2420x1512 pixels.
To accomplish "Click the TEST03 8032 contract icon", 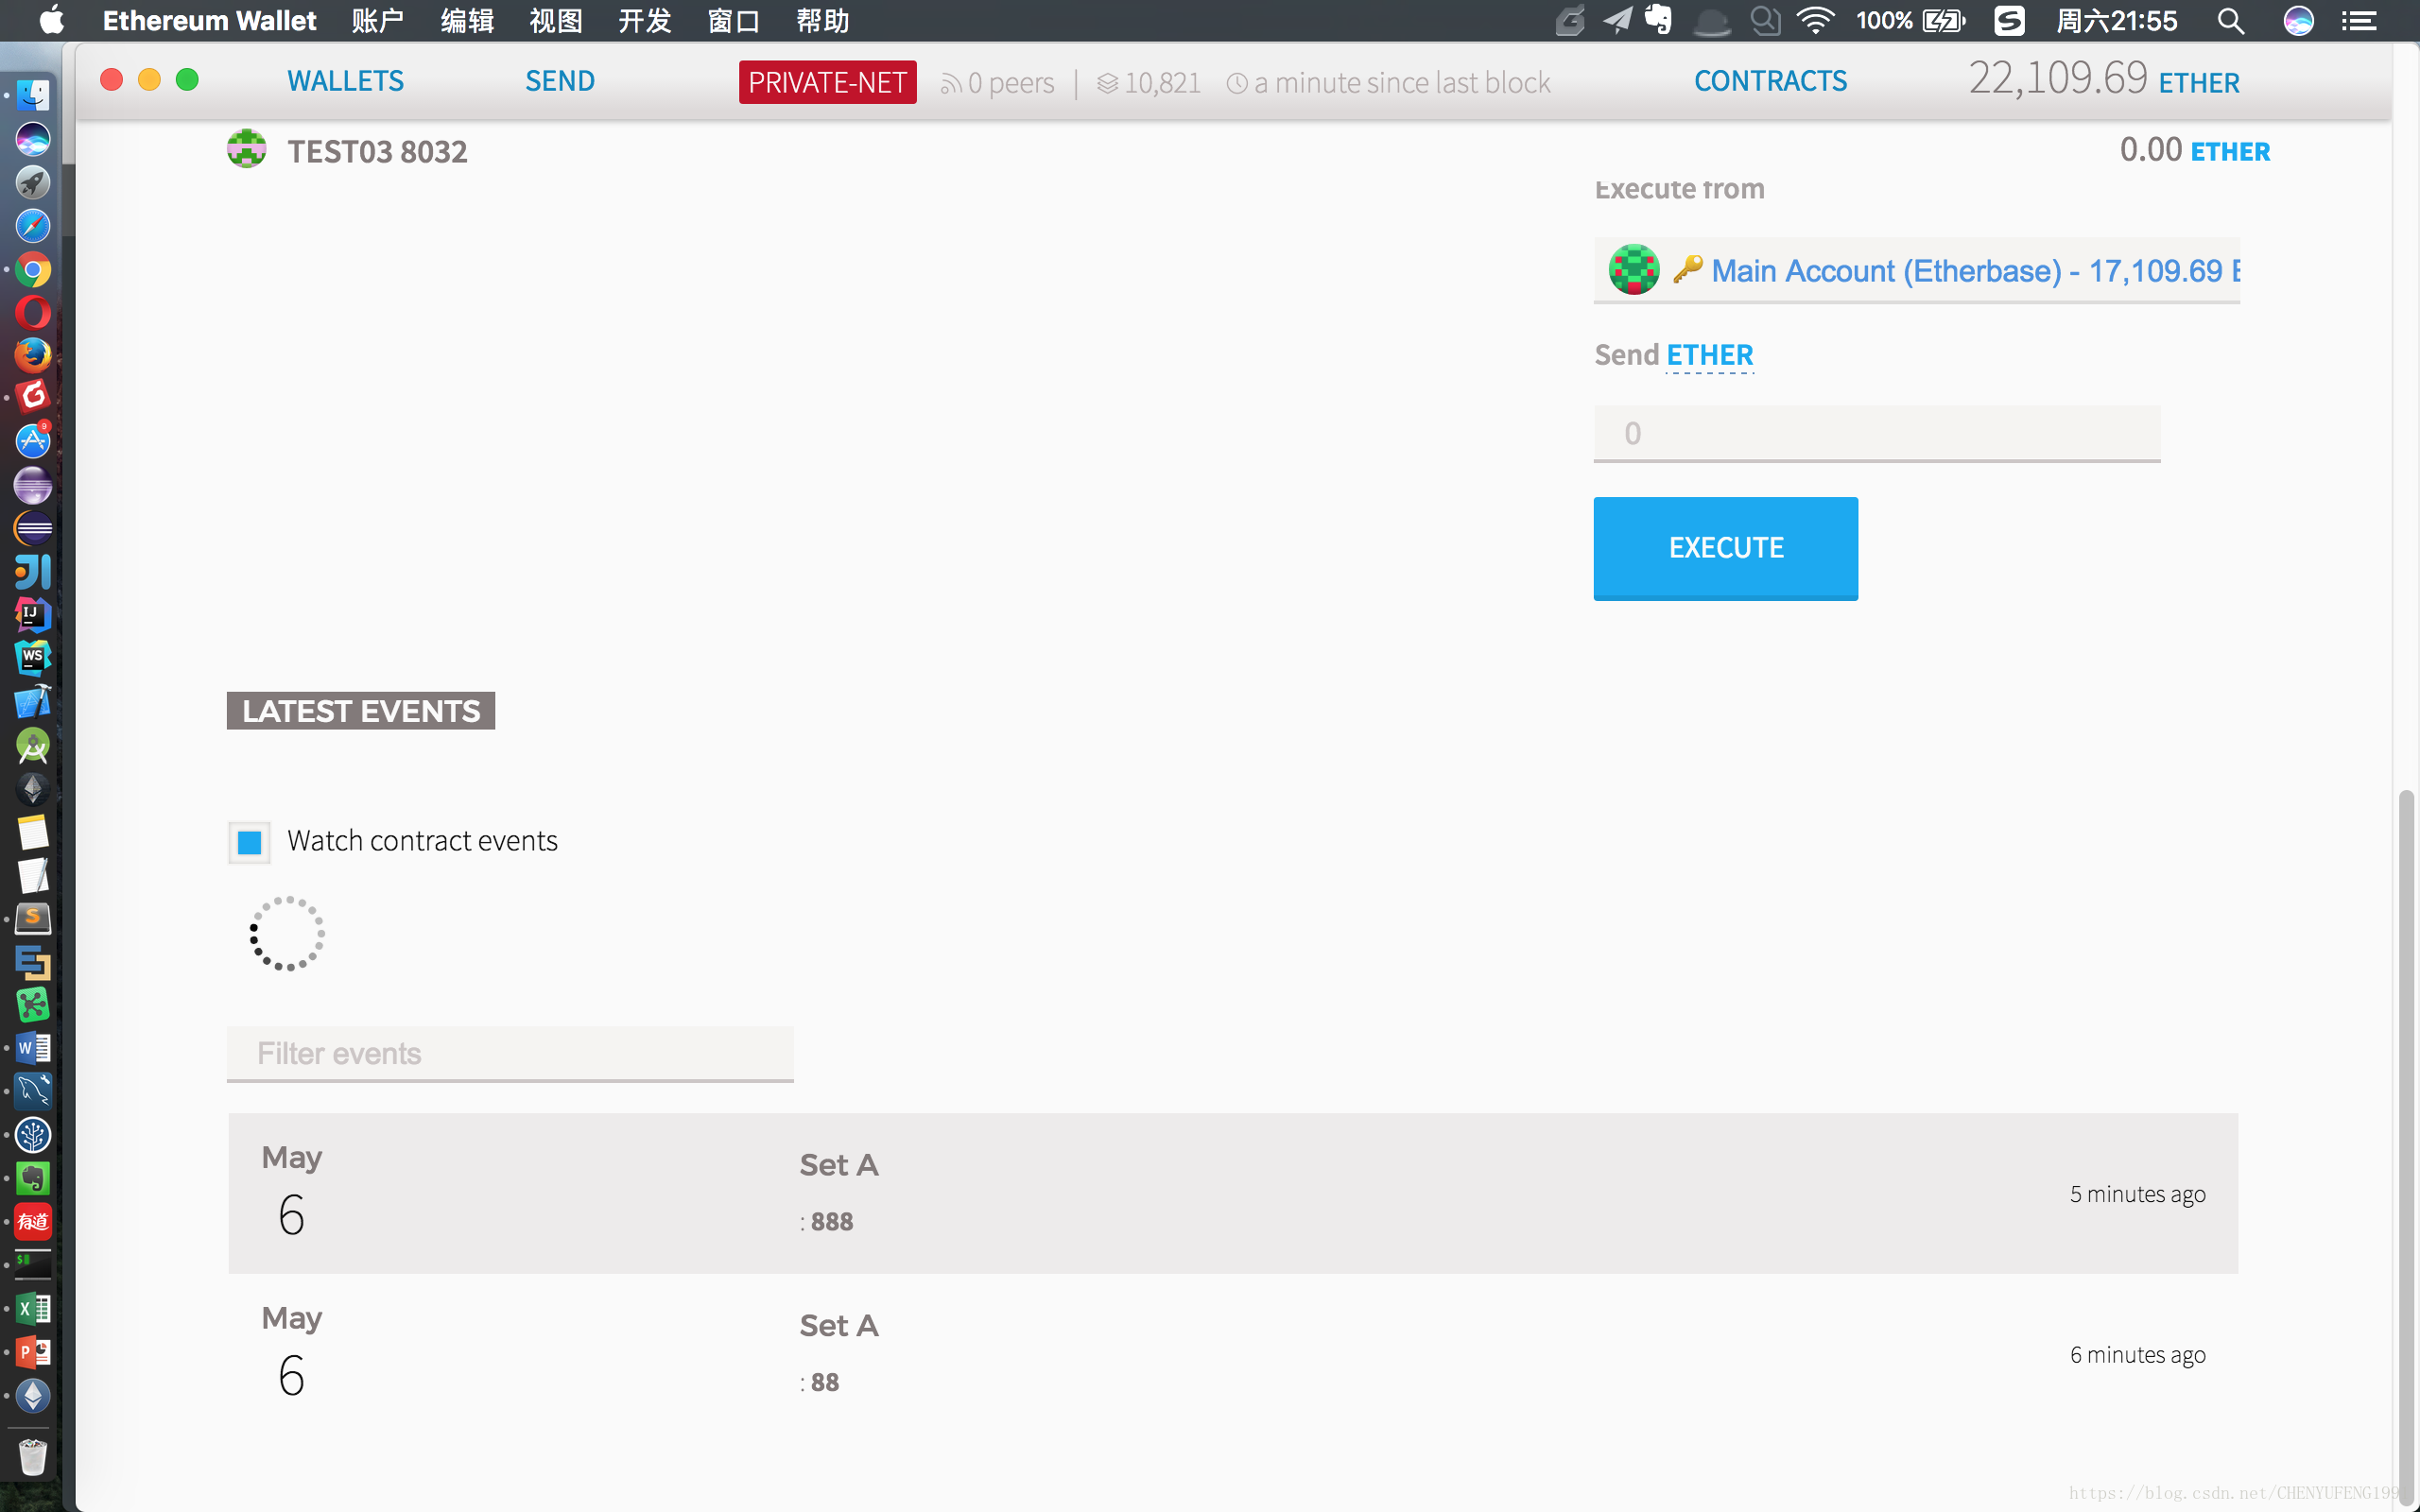I will [246, 150].
